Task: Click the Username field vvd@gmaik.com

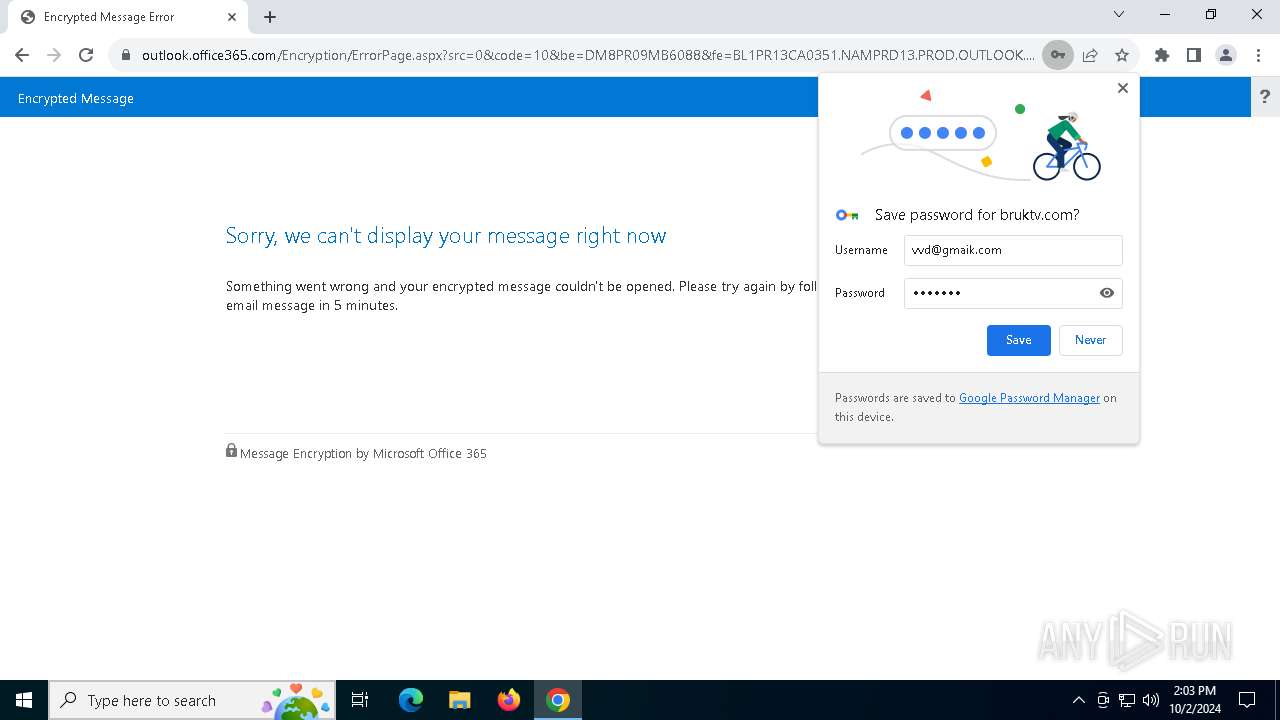Action: tap(1013, 250)
